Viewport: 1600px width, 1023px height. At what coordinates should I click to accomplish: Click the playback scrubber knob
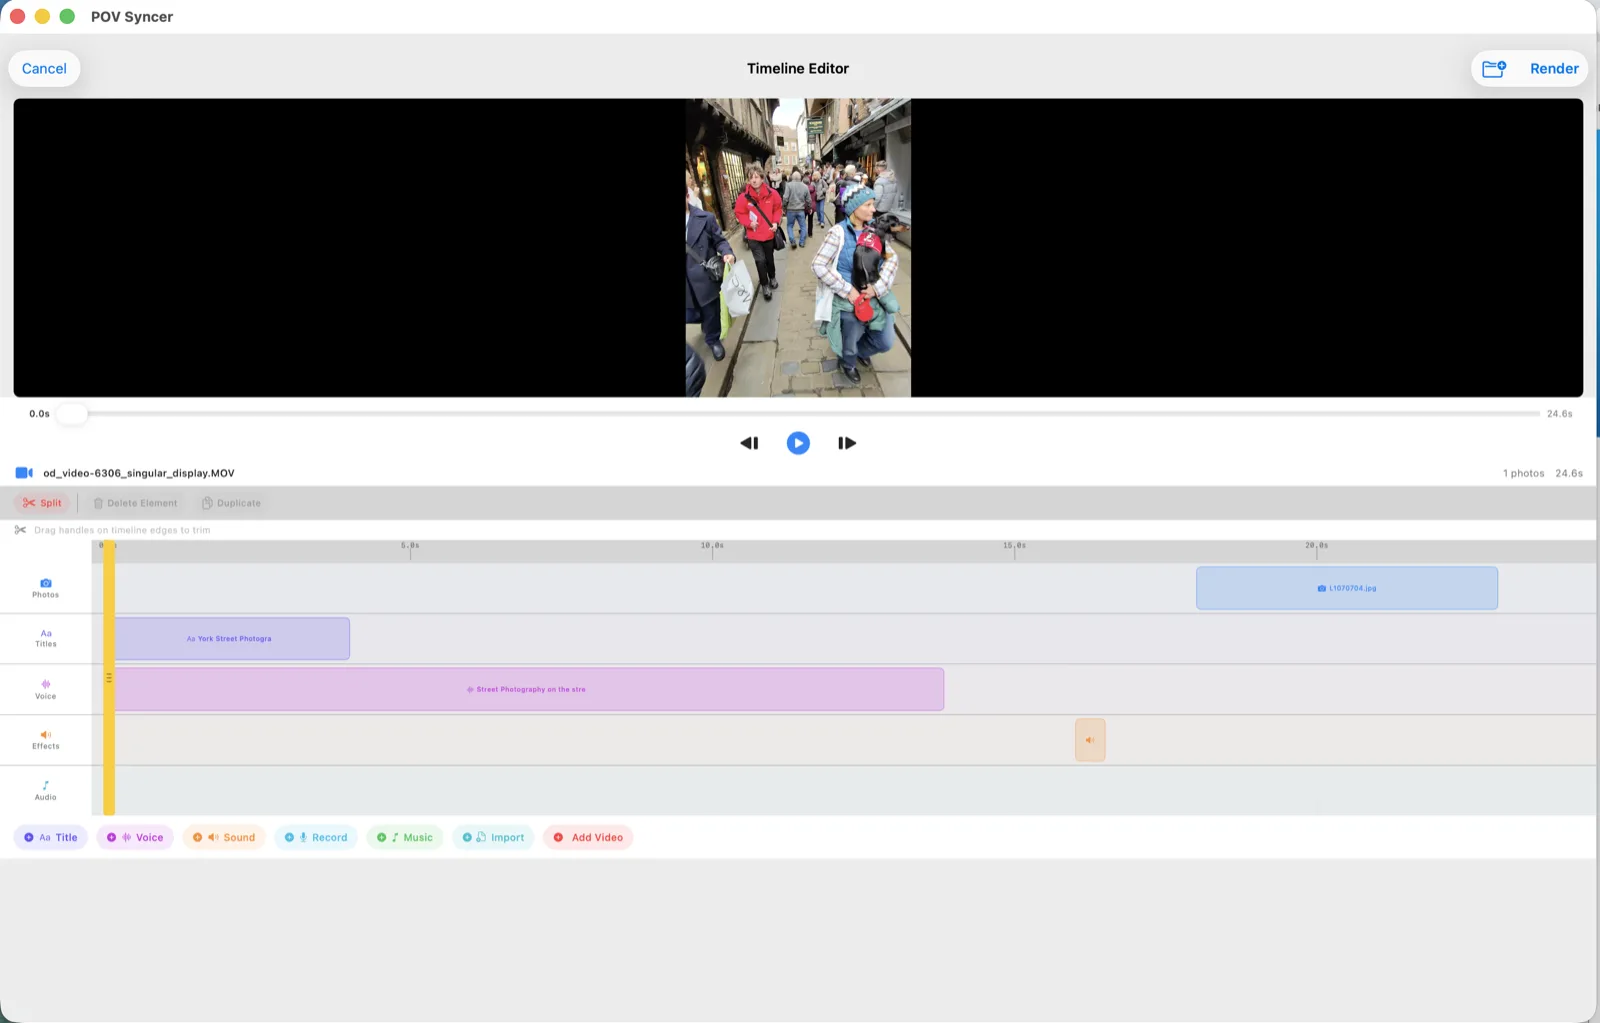(x=71, y=413)
